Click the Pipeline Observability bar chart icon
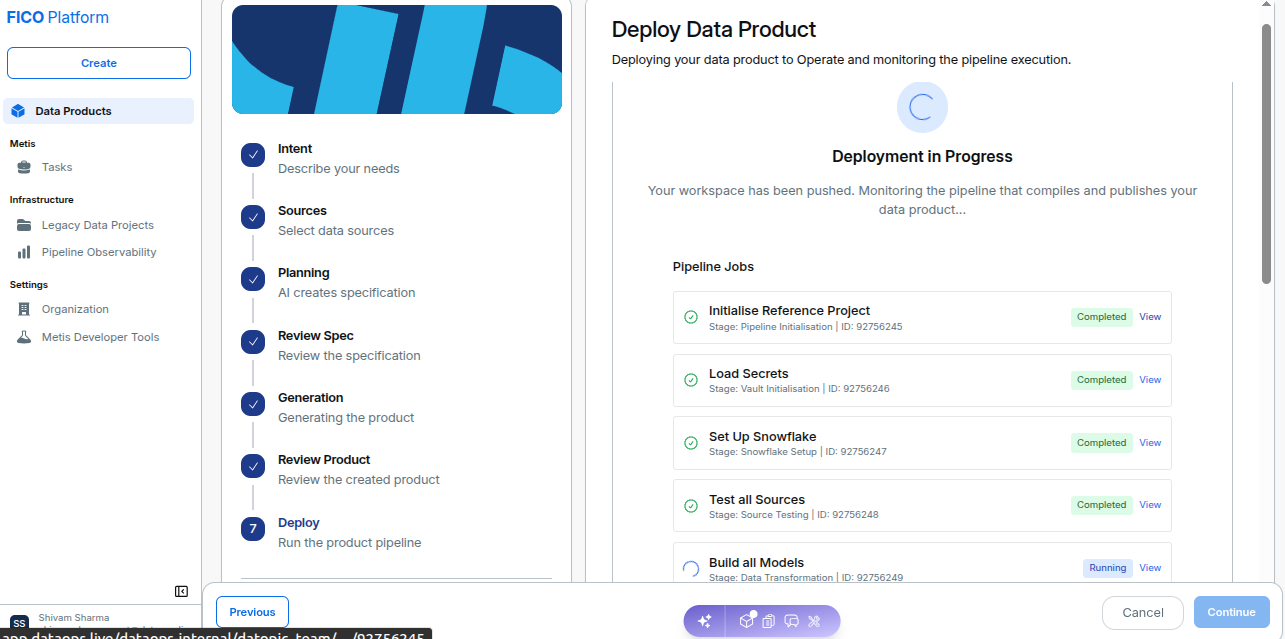This screenshot has height=639, width=1285. pyautogui.click(x=24, y=252)
